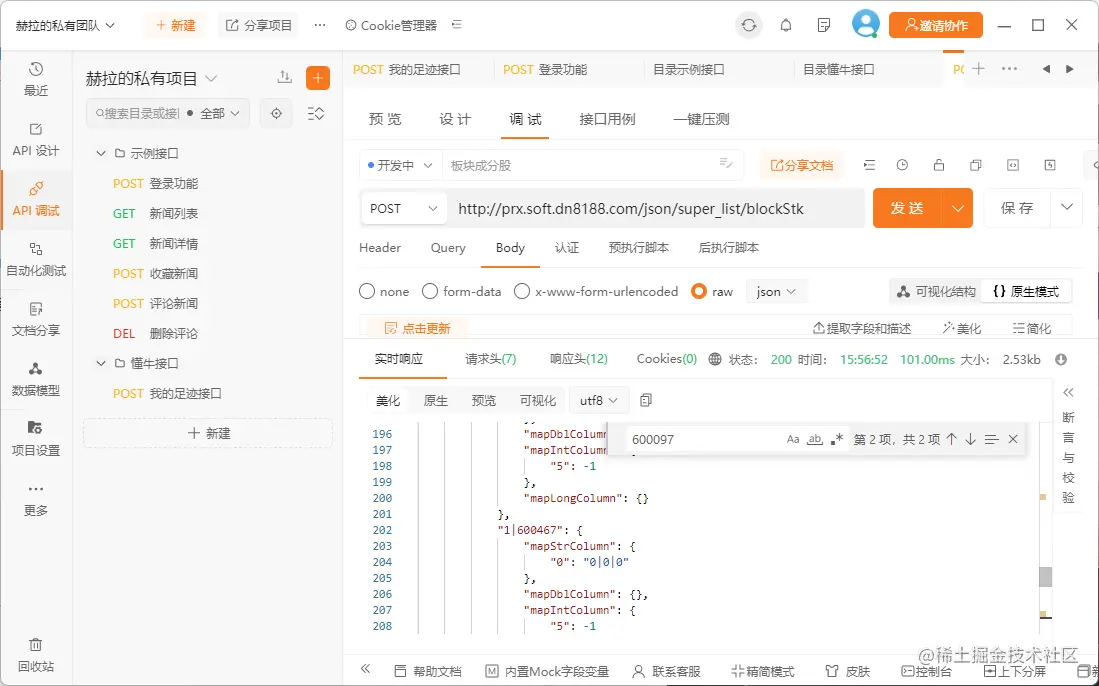Toggle match case Aa in search box
This screenshot has height=686, width=1099.
click(x=793, y=439)
